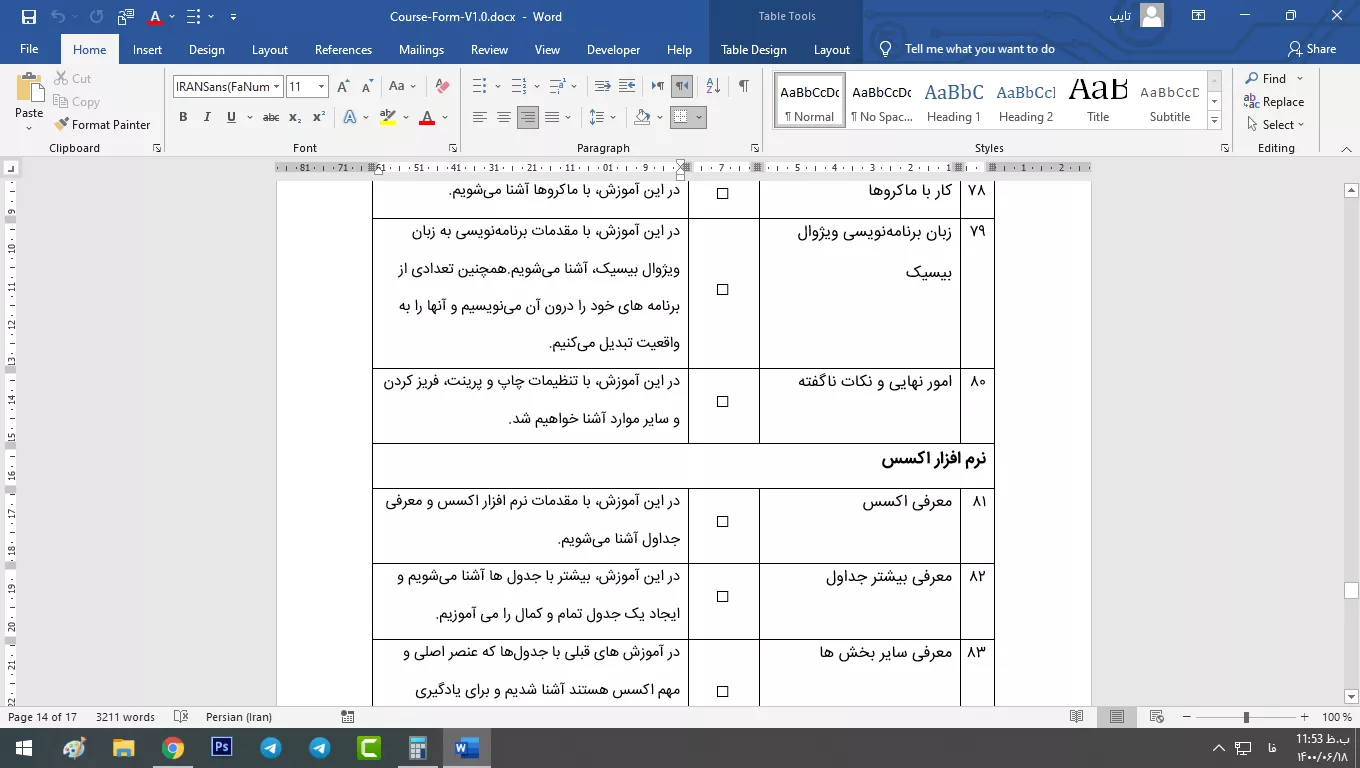
Task: Toggle italic formatting
Action: pyautogui.click(x=207, y=117)
